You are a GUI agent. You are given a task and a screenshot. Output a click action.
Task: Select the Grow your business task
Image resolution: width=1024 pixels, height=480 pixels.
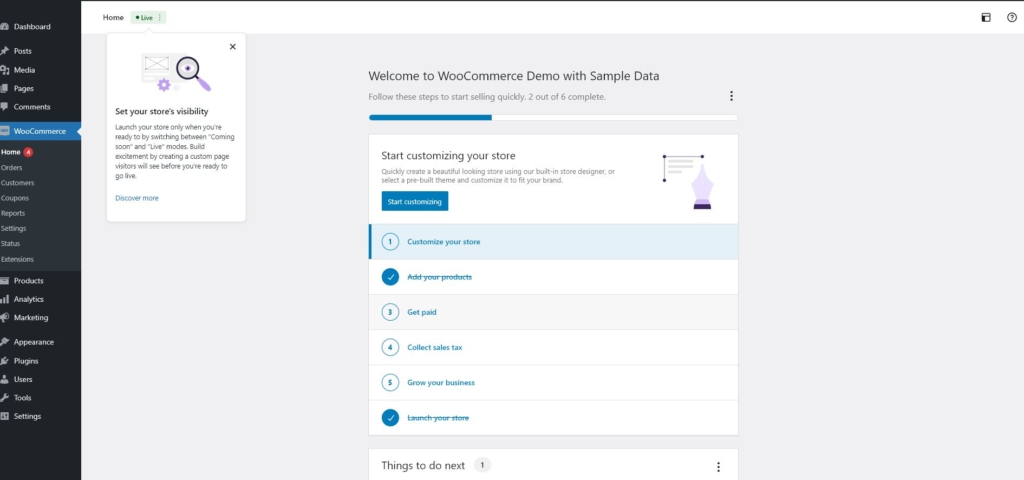(x=553, y=383)
